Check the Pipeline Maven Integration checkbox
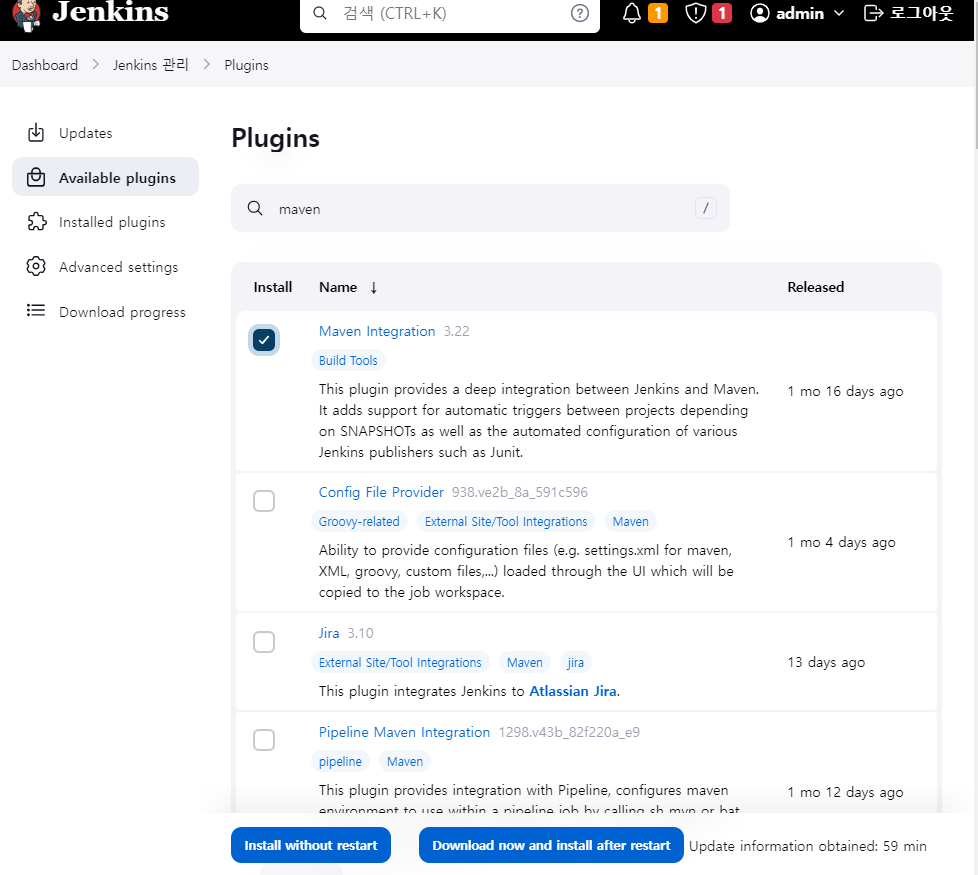Viewport: 978px width, 875px height. click(264, 740)
